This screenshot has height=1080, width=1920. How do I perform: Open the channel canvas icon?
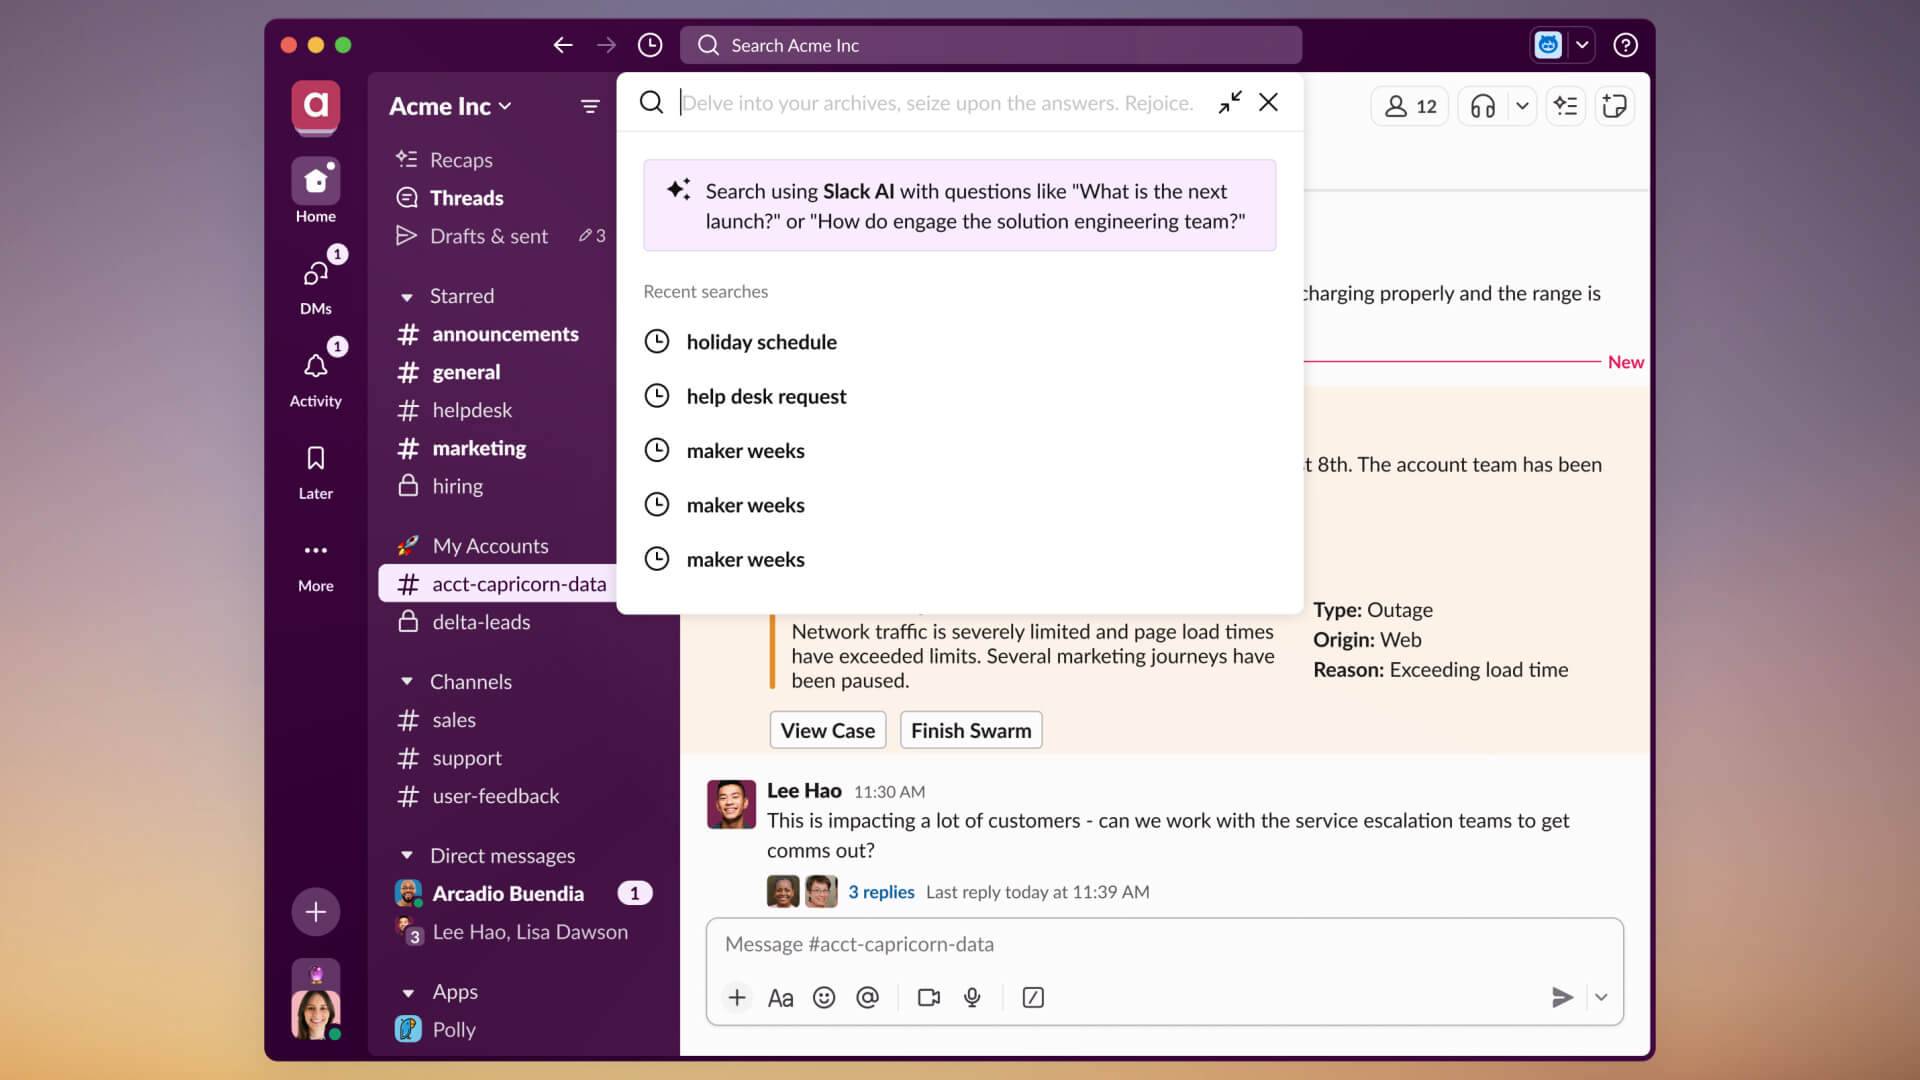click(1615, 106)
